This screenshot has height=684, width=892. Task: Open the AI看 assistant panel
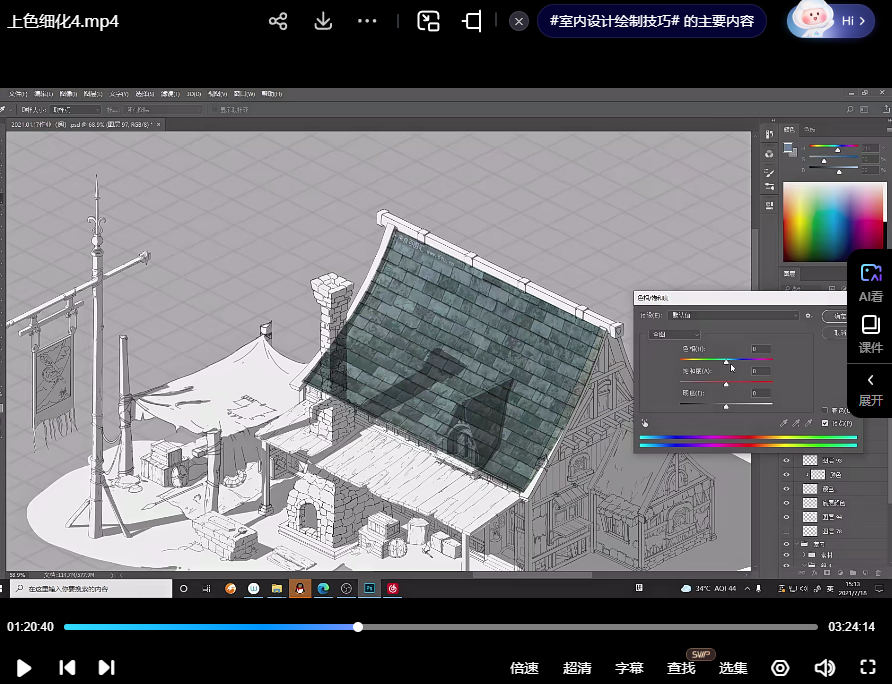870,283
